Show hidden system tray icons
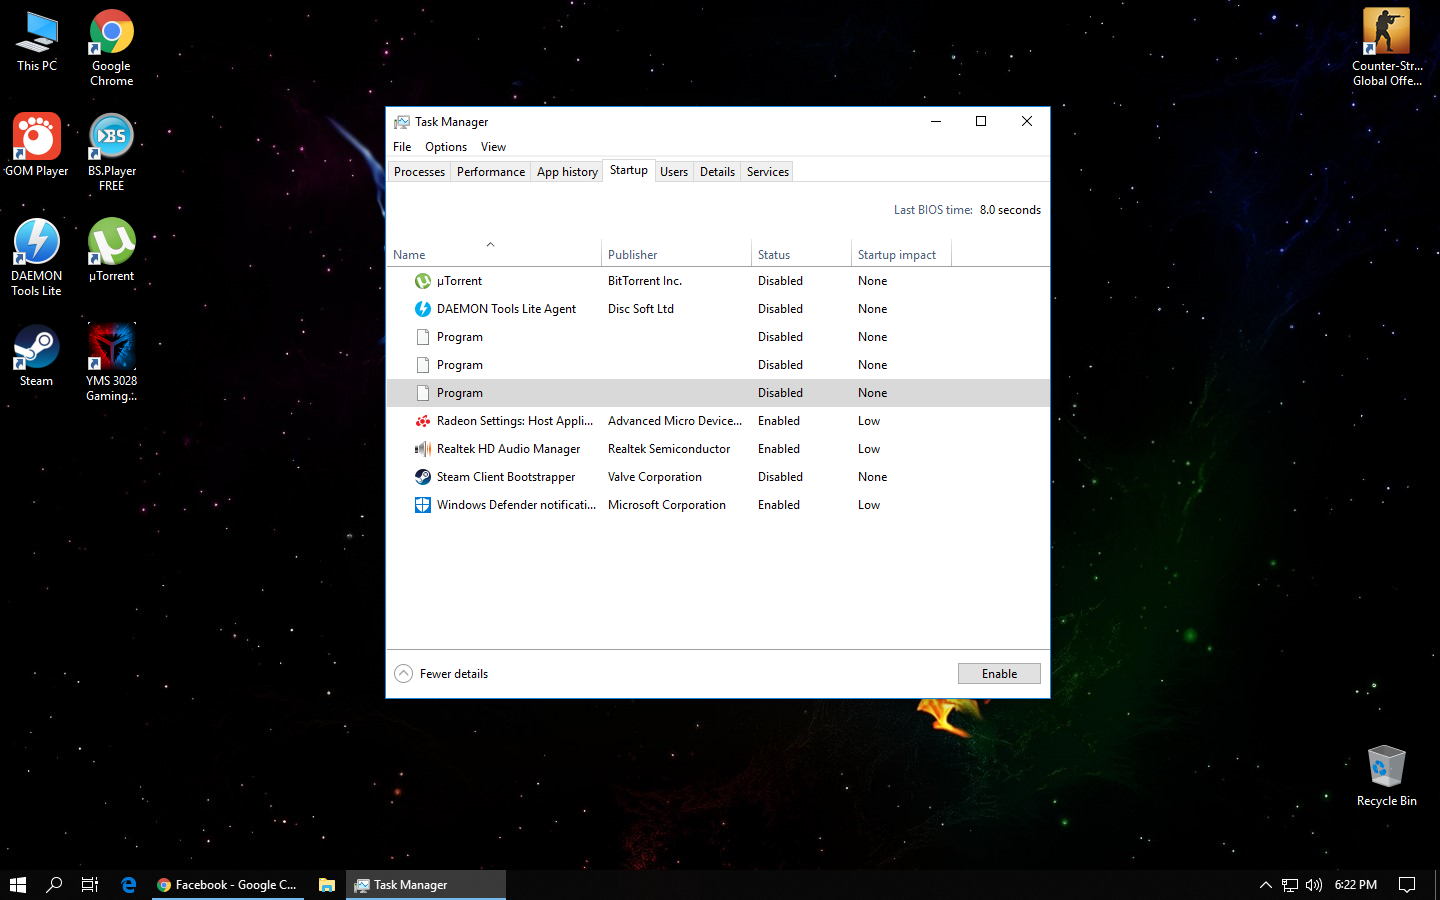 (1265, 884)
